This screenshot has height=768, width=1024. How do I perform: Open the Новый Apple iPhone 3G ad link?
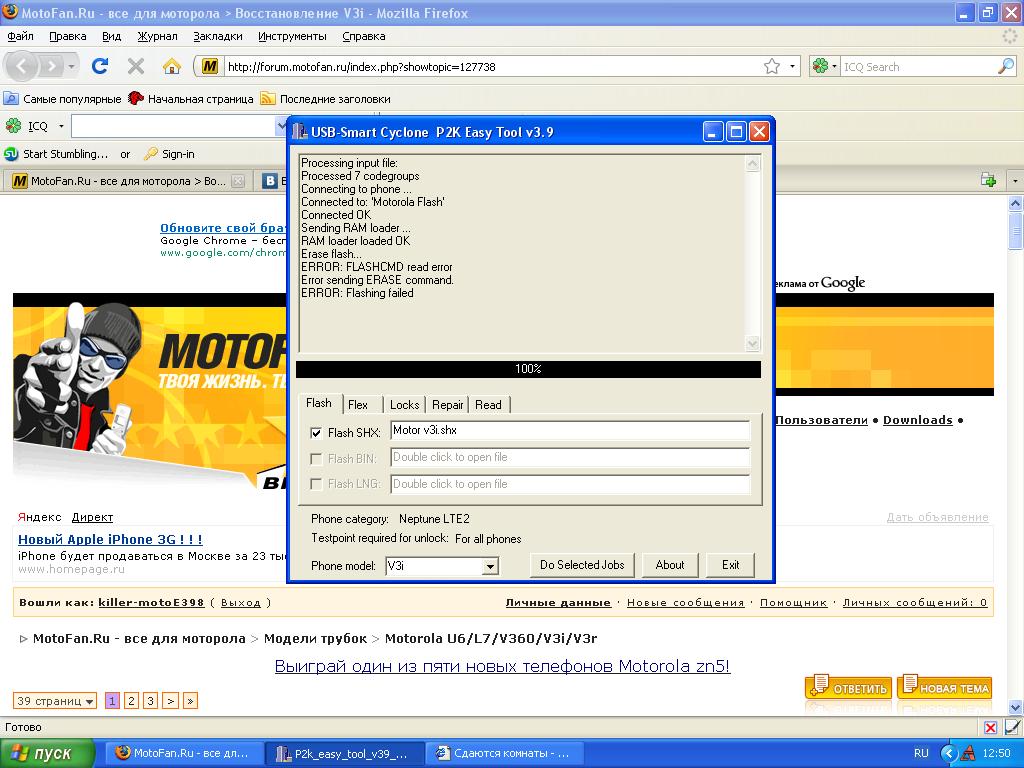click(x=110, y=539)
